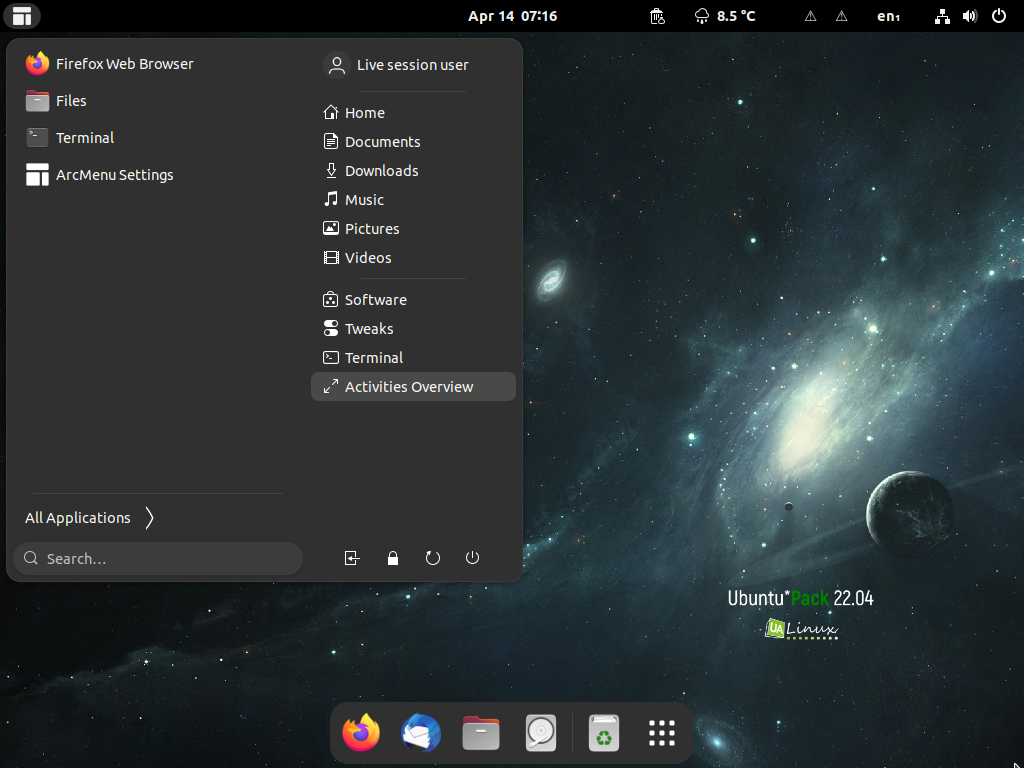Viewport: 1024px width, 768px height.
Task: Open the system power menu in top bar
Action: (x=999, y=16)
